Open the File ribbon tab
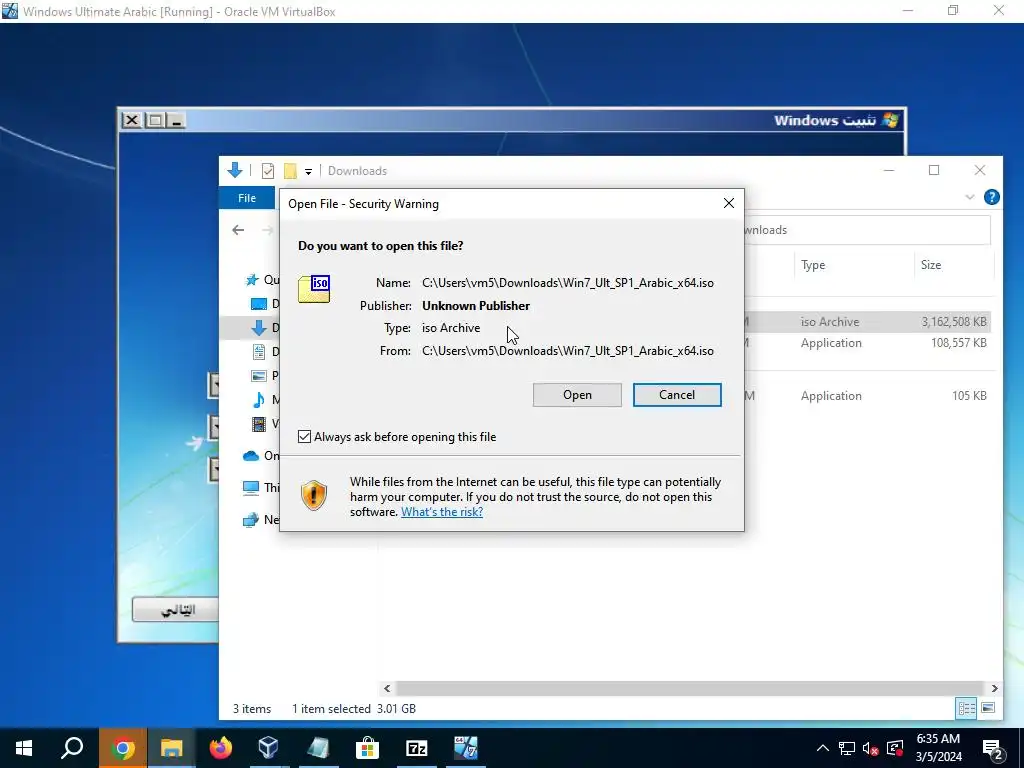The height and width of the screenshot is (768, 1024). pyautogui.click(x=247, y=198)
